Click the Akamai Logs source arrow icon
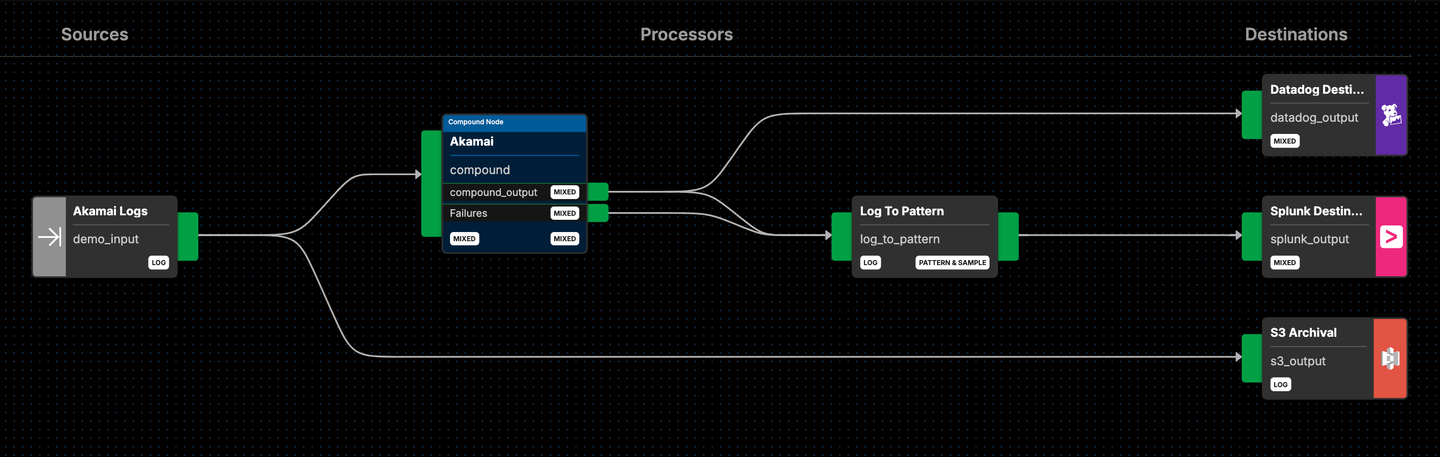Viewport: 1440px width, 457px height. click(x=49, y=237)
